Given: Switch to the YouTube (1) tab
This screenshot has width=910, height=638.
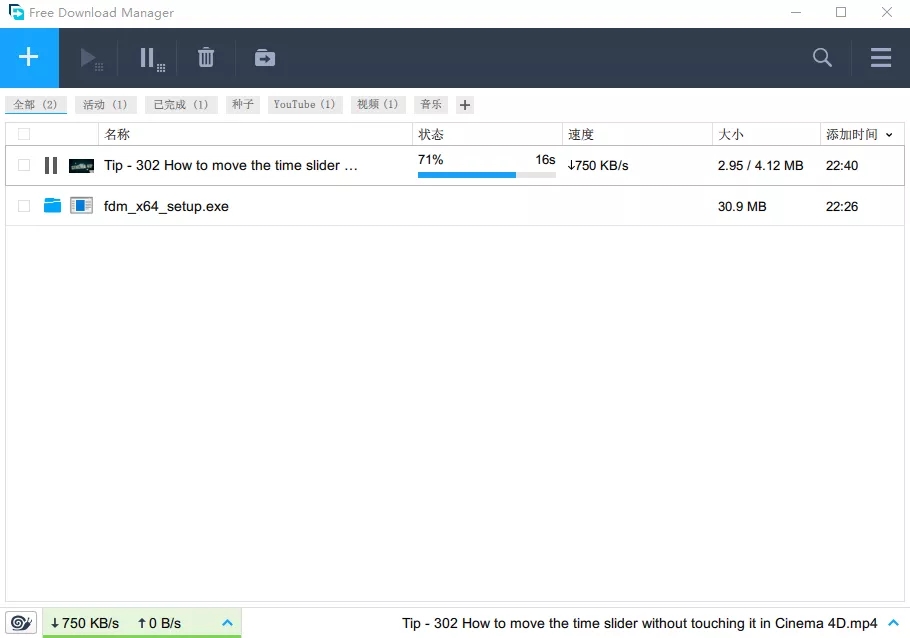Looking at the screenshot, I should tap(305, 104).
